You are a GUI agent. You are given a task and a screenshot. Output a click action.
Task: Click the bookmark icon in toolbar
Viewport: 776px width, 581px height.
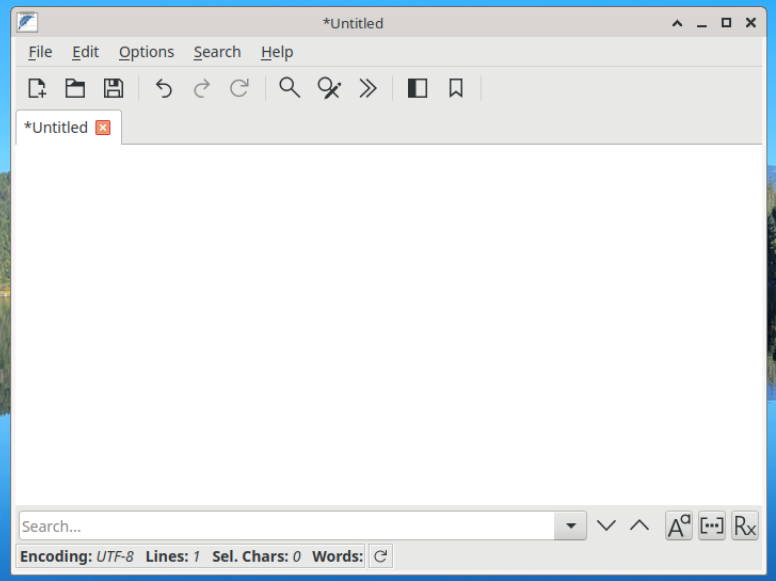point(456,89)
